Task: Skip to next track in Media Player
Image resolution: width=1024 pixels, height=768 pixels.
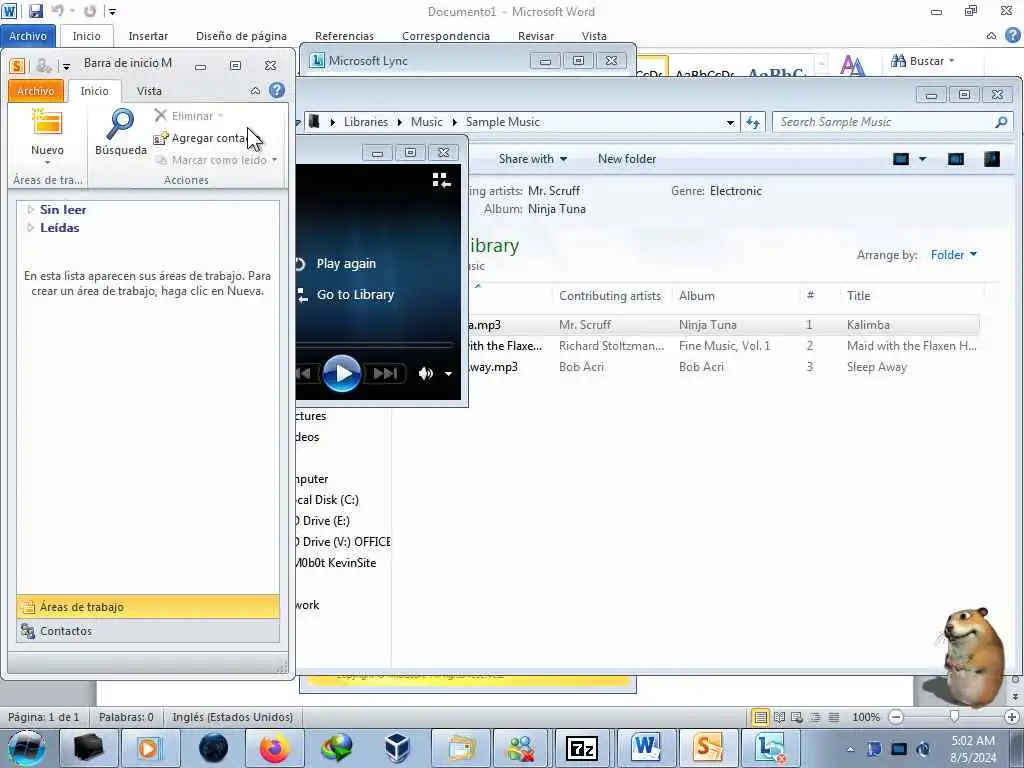Action: pos(385,374)
